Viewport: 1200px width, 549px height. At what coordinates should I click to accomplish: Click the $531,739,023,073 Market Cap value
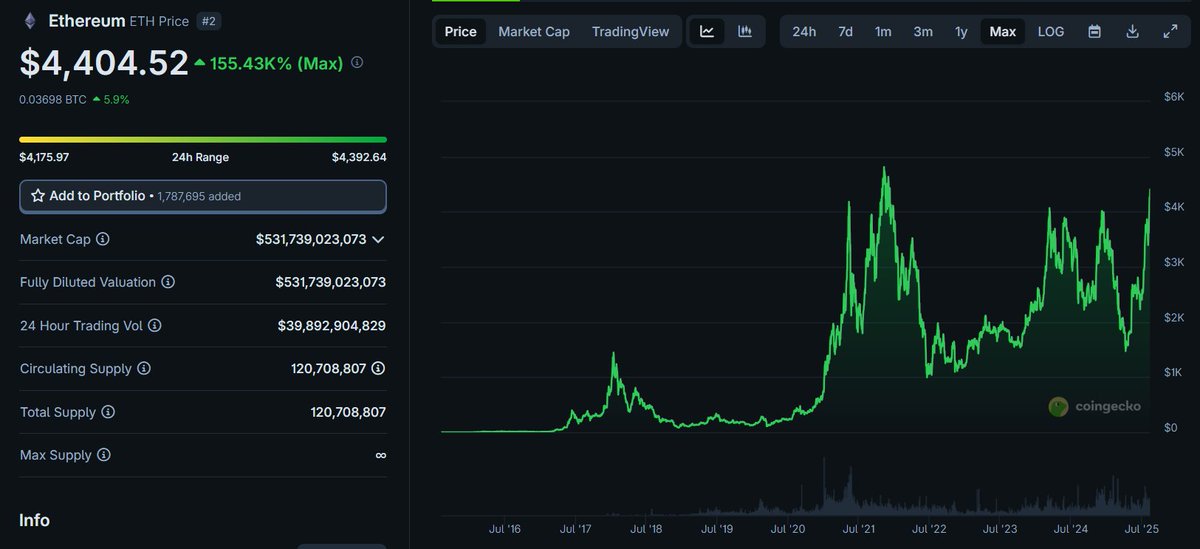click(311, 239)
